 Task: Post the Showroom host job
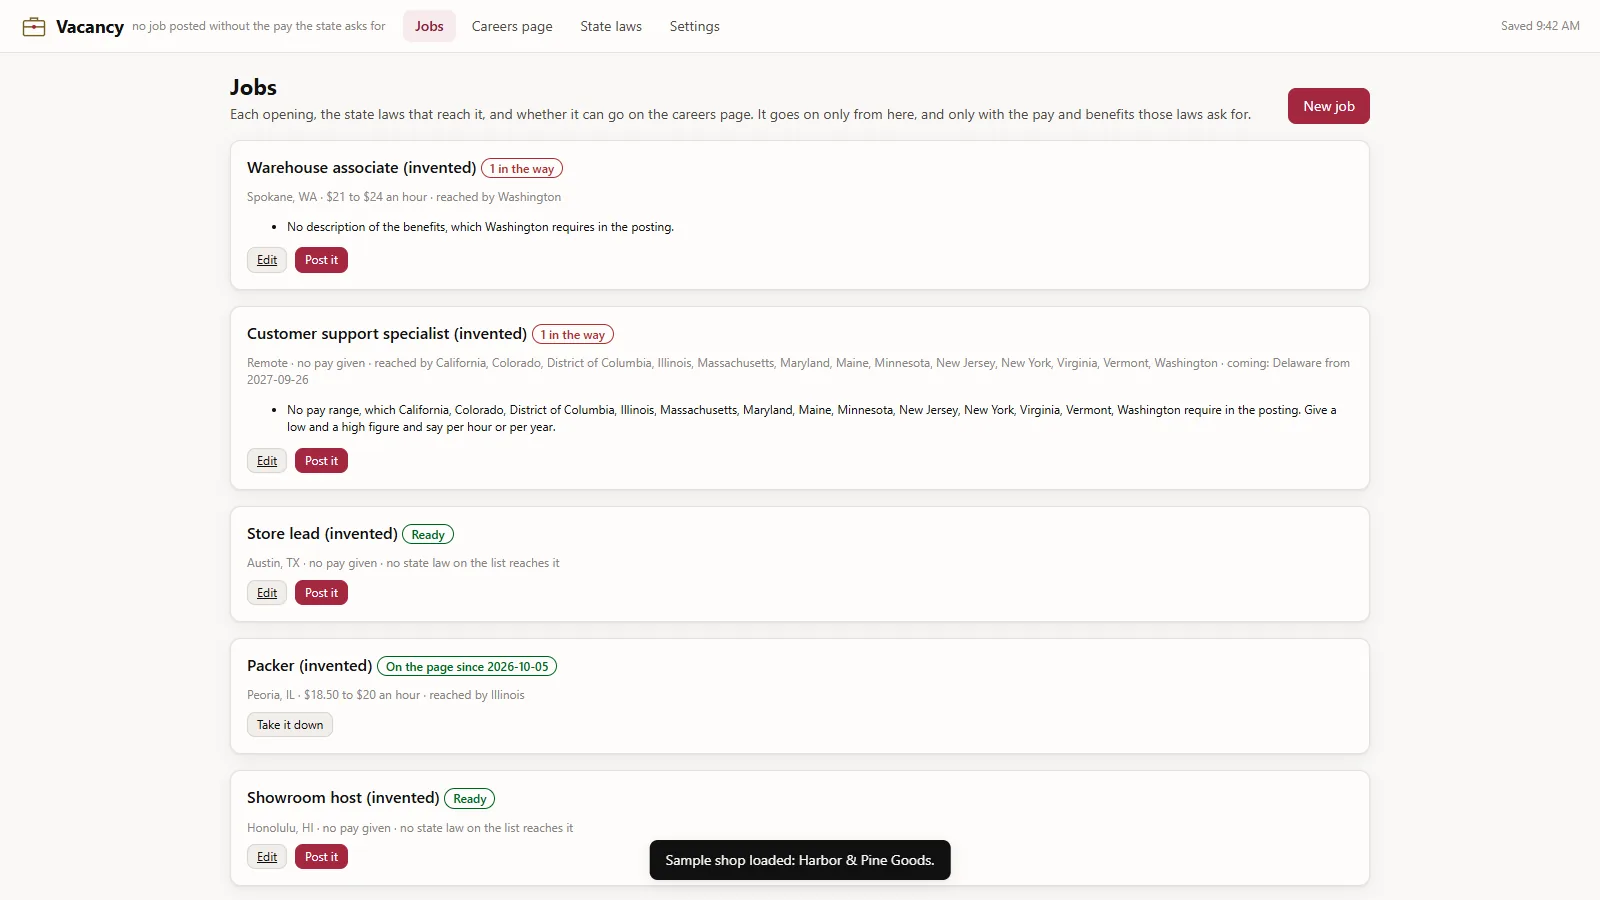coord(321,857)
